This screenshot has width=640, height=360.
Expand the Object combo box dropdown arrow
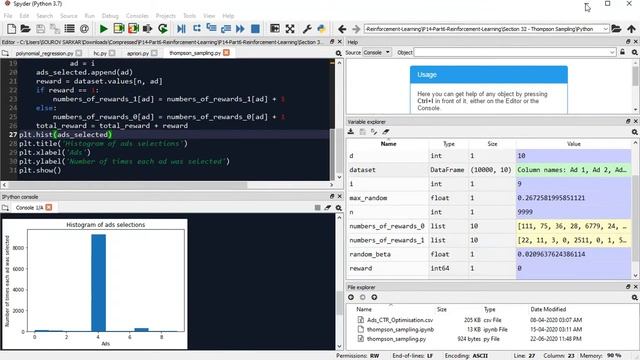pos(612,52)
